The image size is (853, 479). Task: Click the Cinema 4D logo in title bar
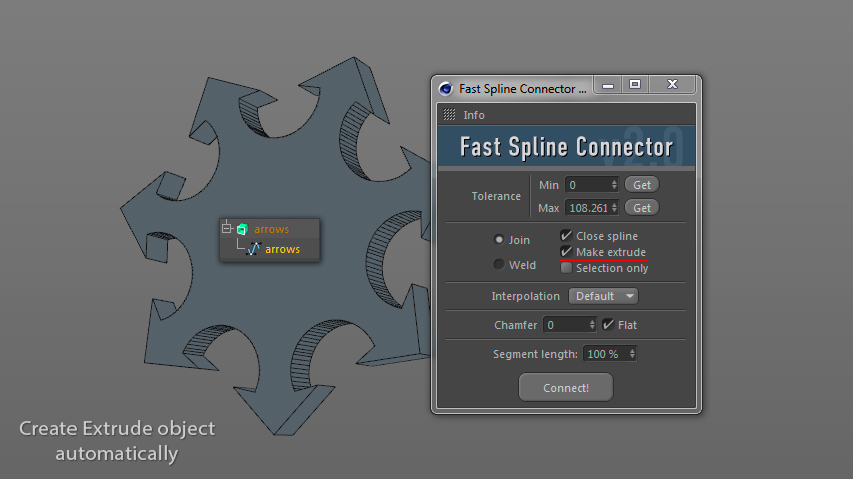[446, 89]
